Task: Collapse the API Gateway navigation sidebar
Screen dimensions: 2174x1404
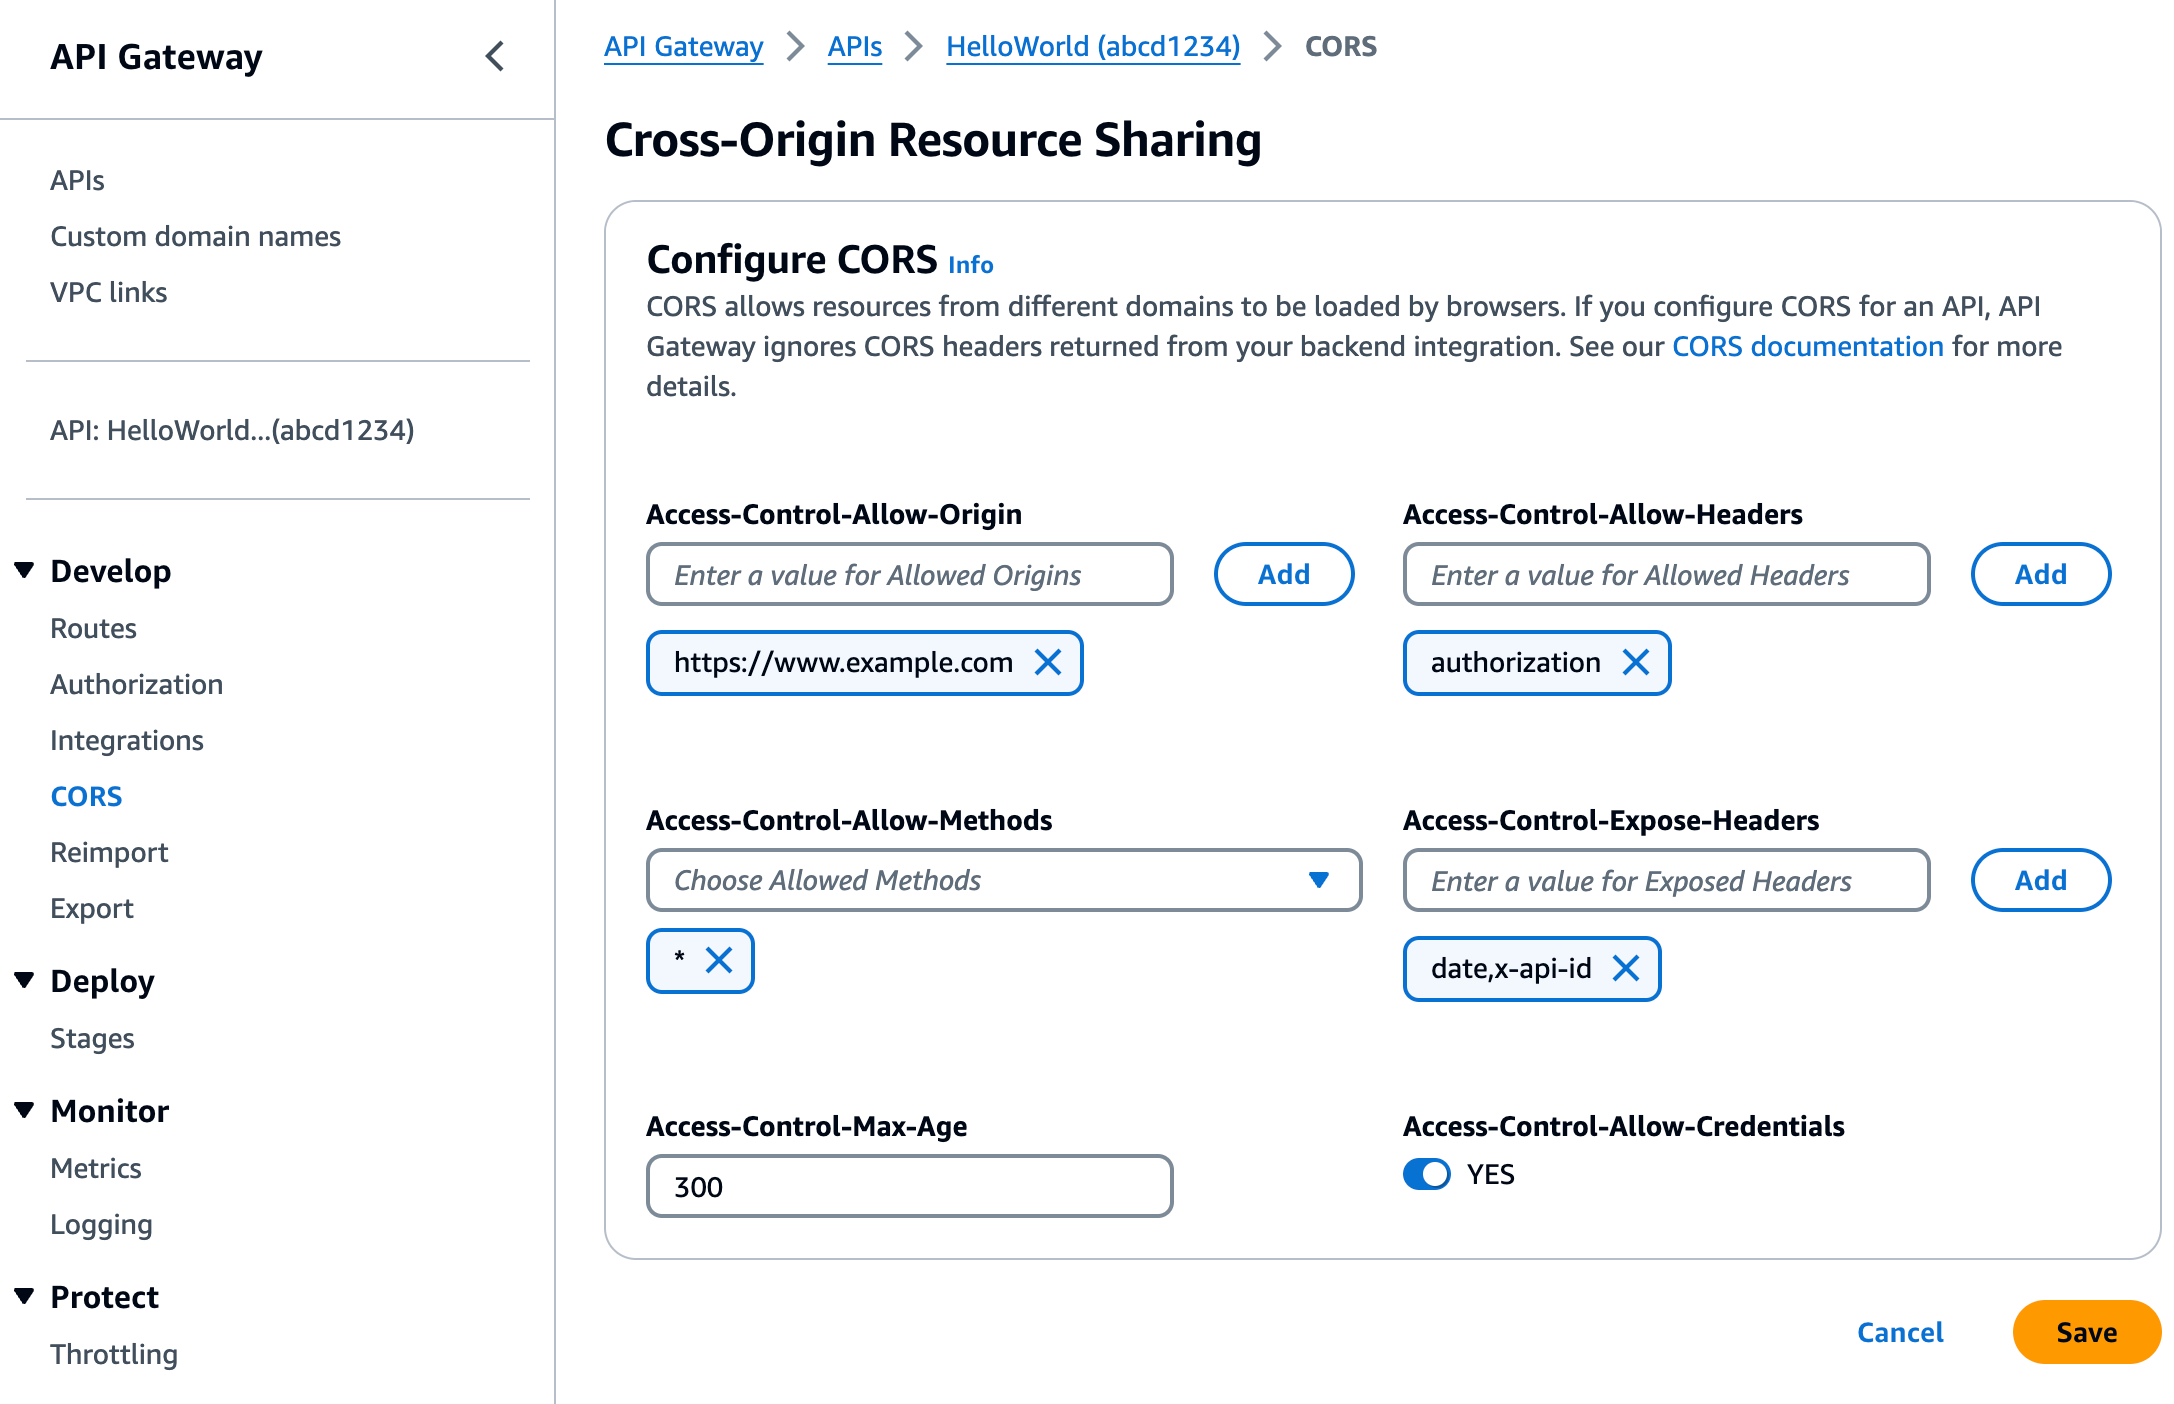Action: point(495,57)
